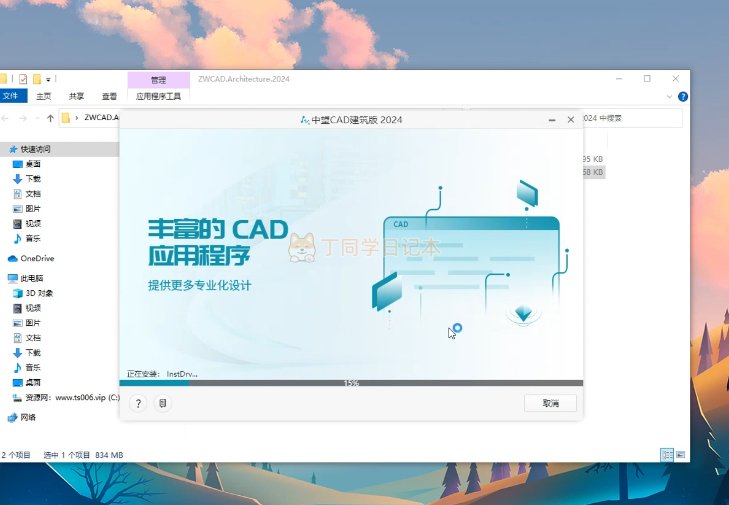Select OneDrive in the navigation pane
This screenshot has width=729, height=505.
click(x=31, y=259)
